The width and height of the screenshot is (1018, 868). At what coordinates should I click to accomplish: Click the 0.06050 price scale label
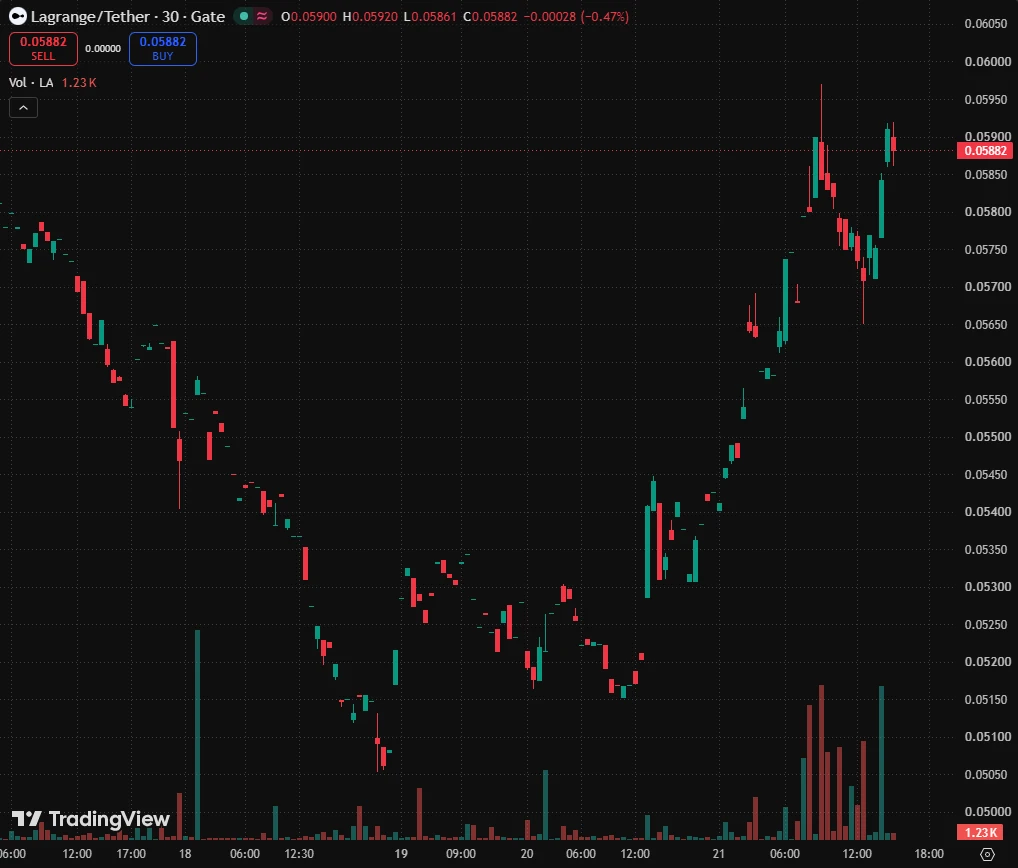[x=987, y=24]
